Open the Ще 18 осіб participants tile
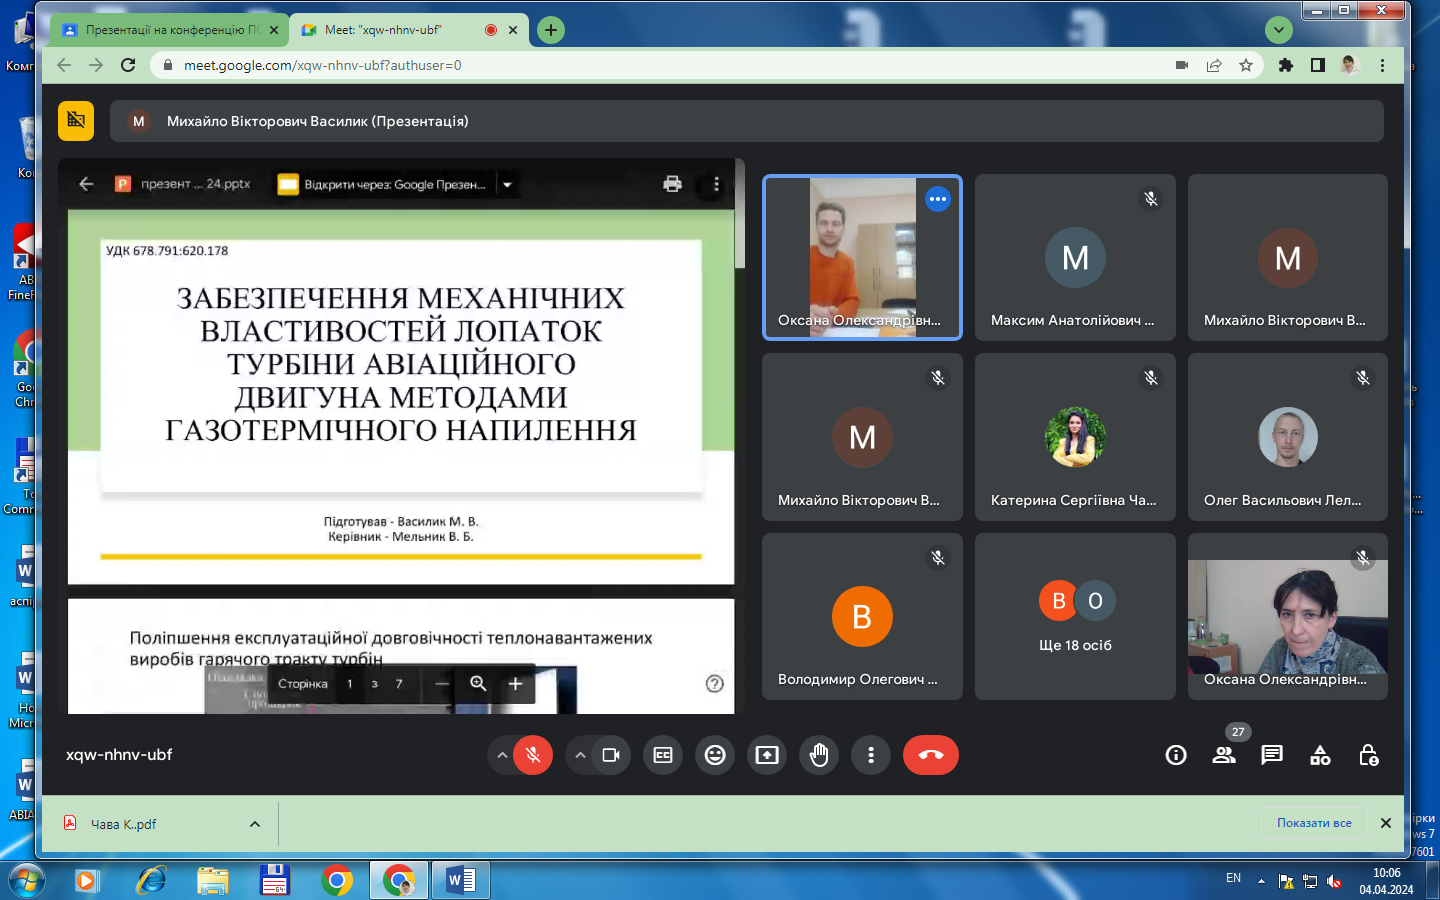1440x900 pixels. point(1075,616)
